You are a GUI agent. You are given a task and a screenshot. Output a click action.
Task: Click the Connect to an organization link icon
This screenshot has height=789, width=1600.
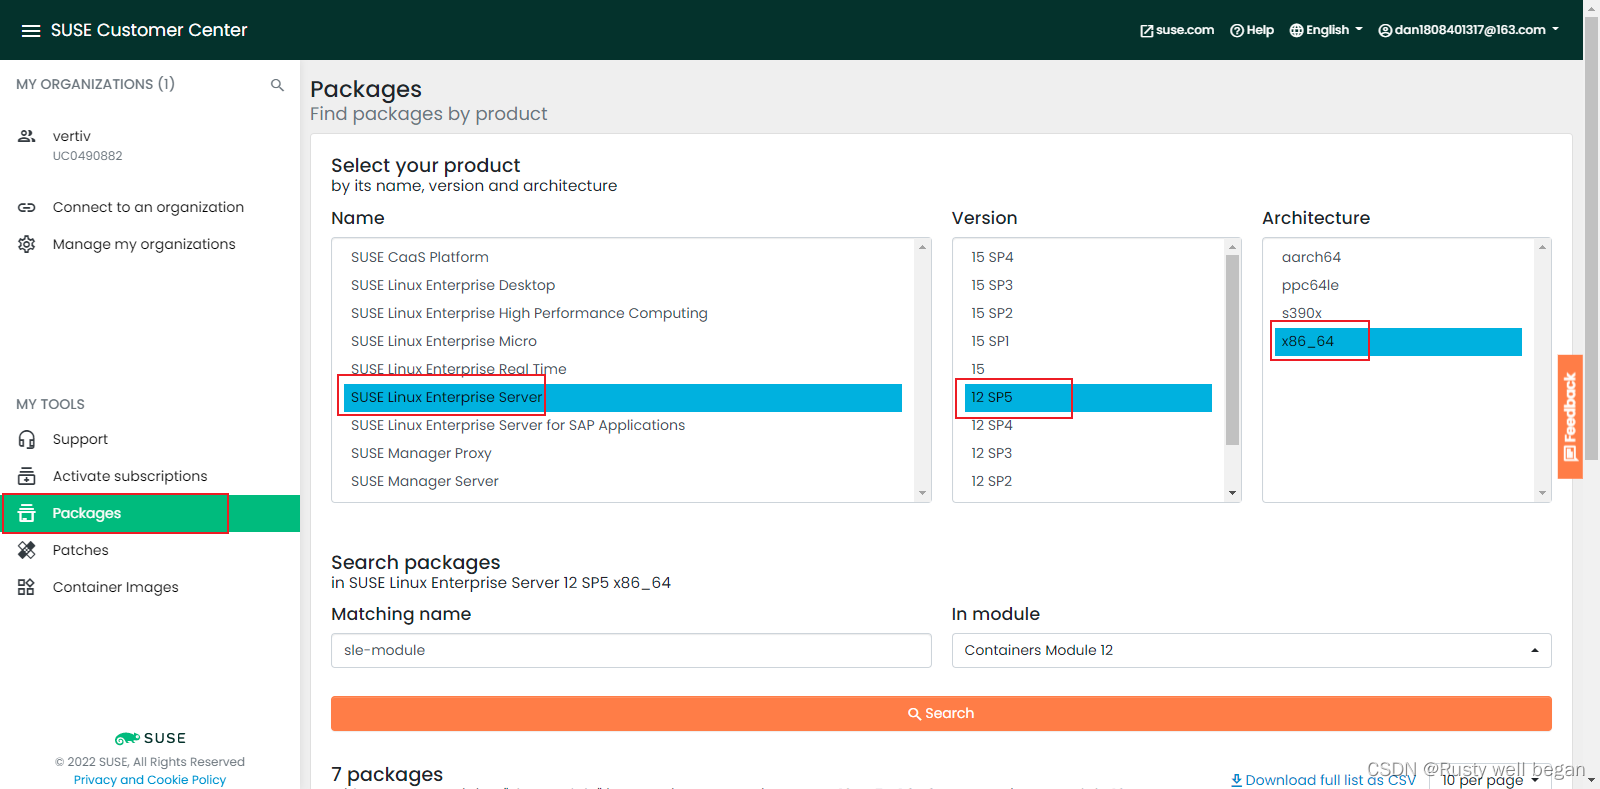27,207
